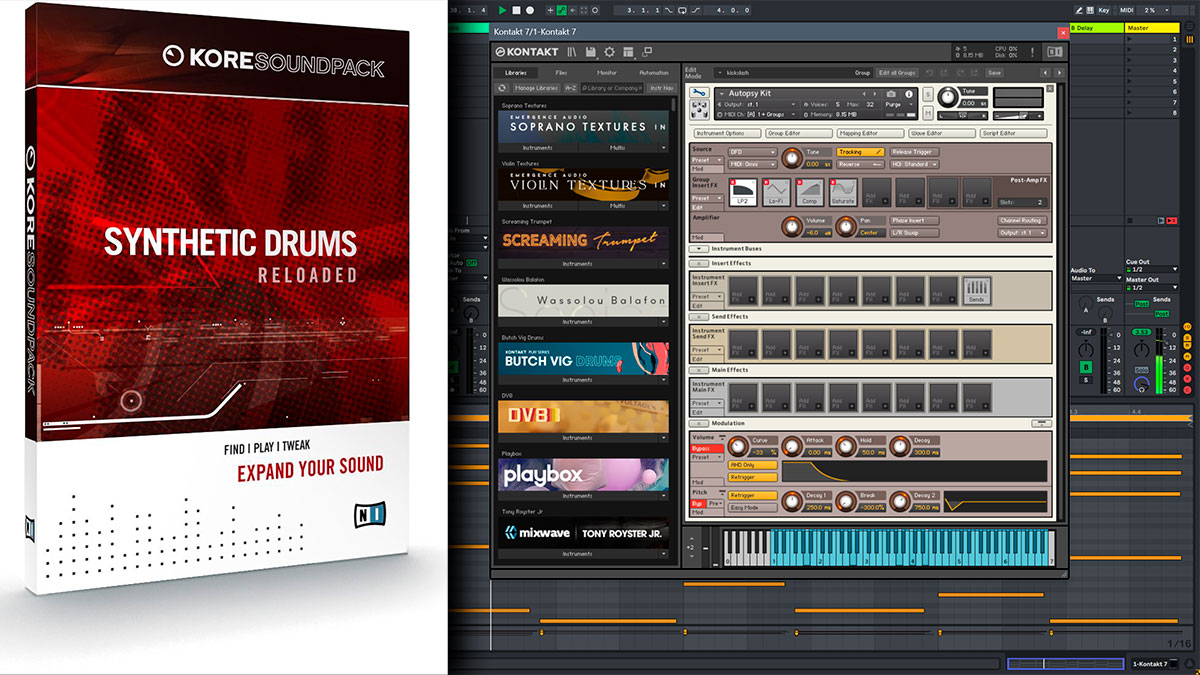The image size is (1200, 675).
Task: Open the Amplifier Output: st.1 dropdown
Action: tap(1022, 232)
